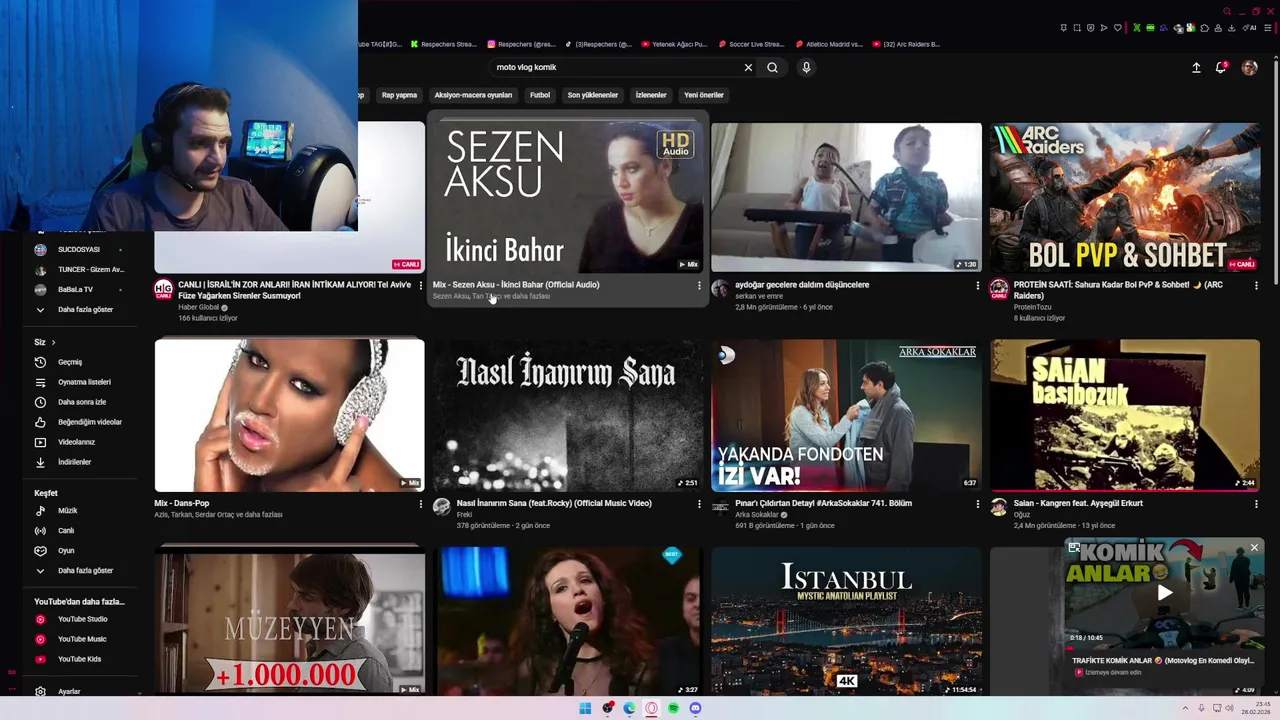Image resolution: width=1280 pixels, height=720 pixels.
Task: Expand mini player with its top-left icon
Action: [1073, 548]
